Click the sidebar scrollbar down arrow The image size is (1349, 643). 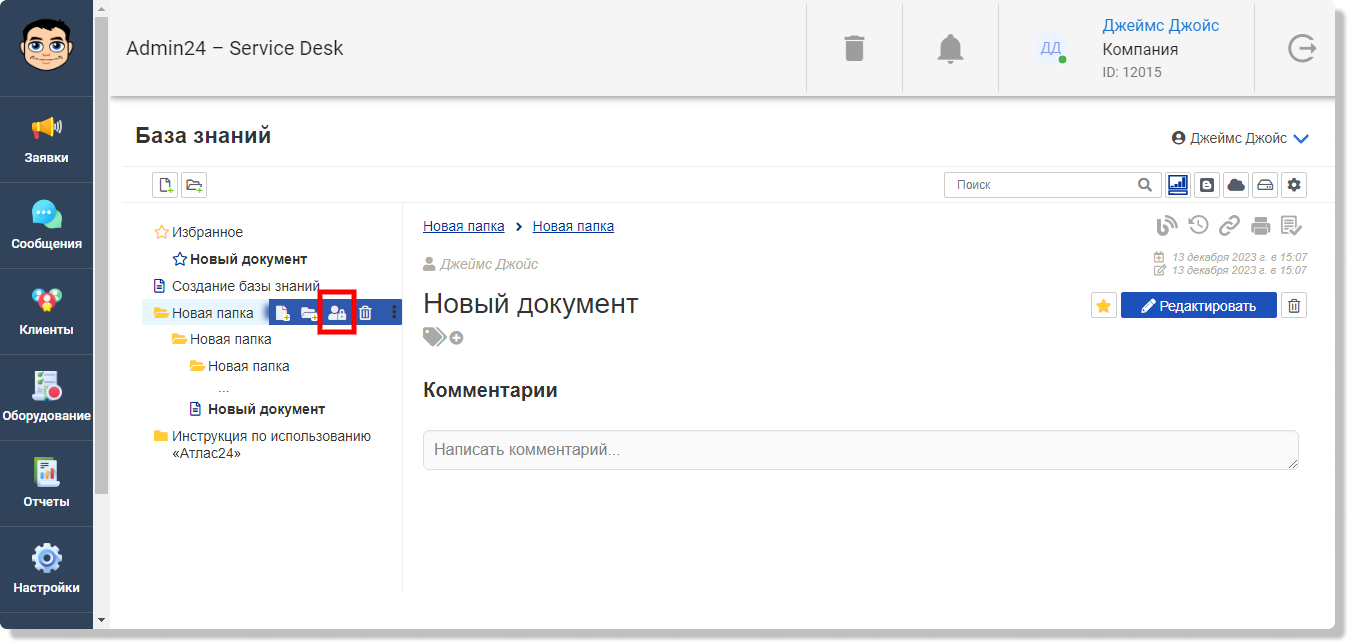pos(101,620)
